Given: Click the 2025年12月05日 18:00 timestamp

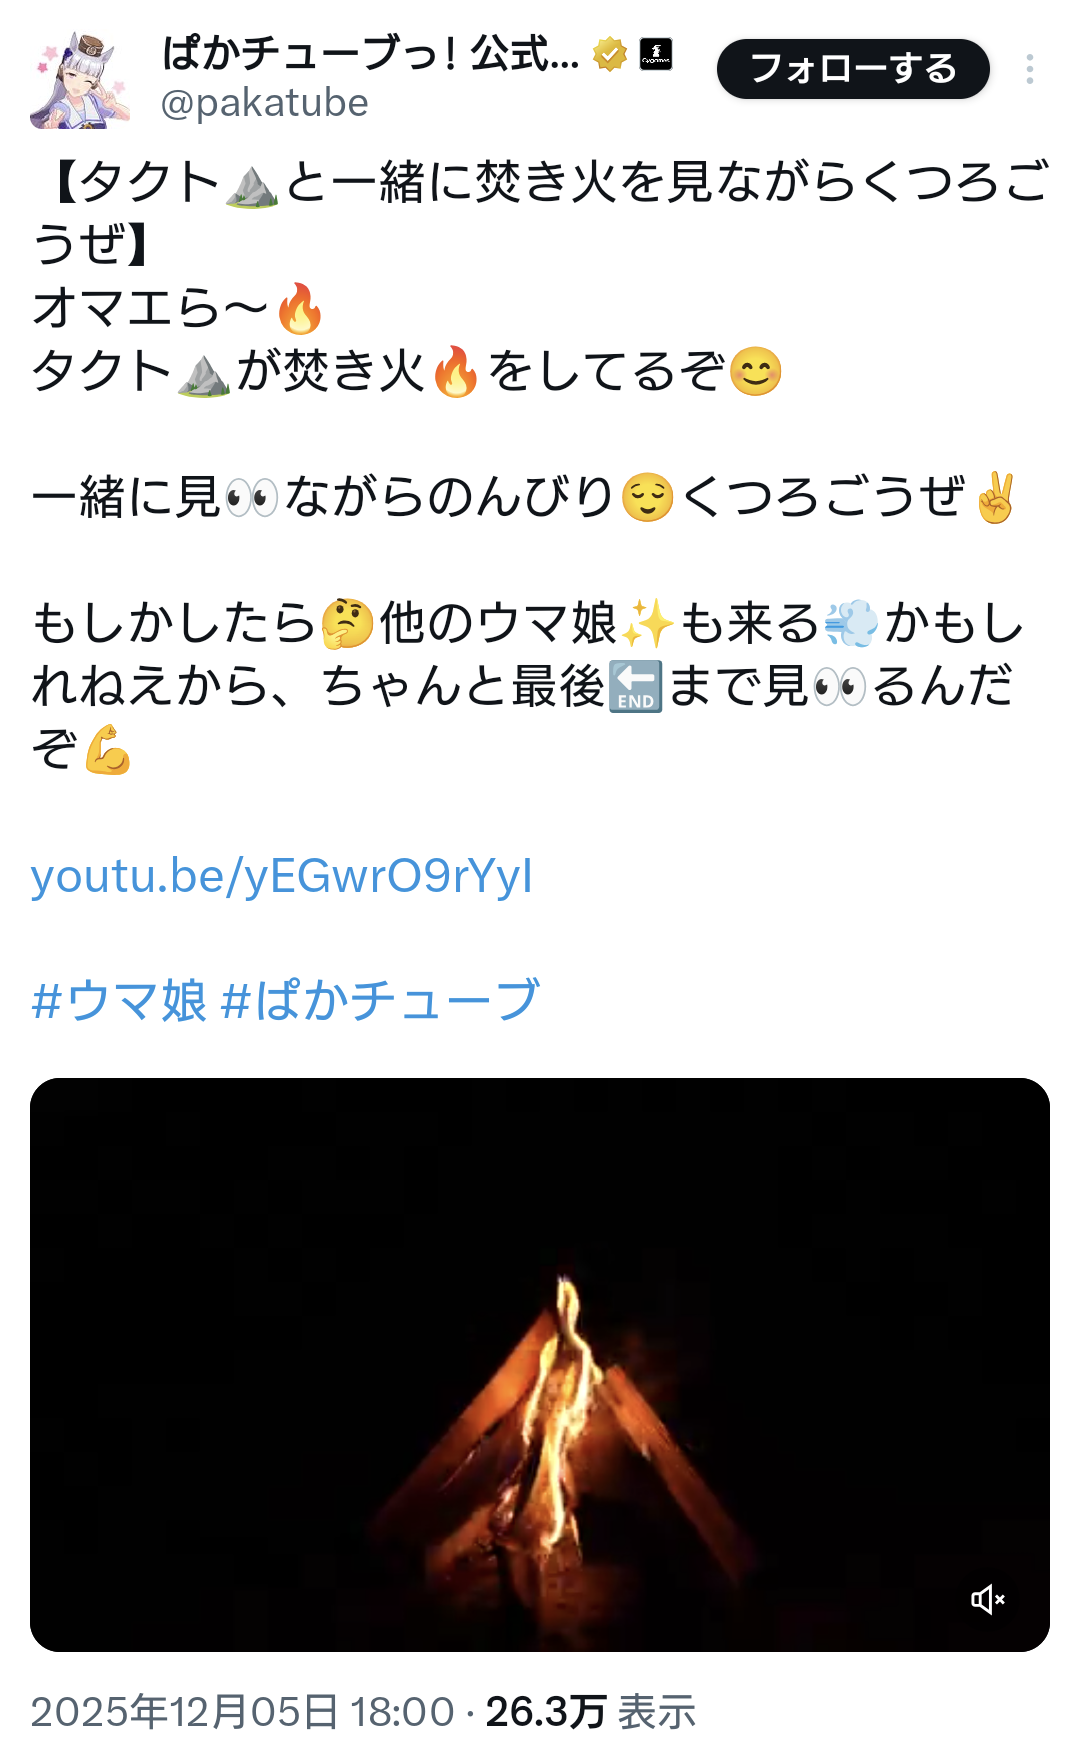Looking at the screenshot, I should [243, 1711].
